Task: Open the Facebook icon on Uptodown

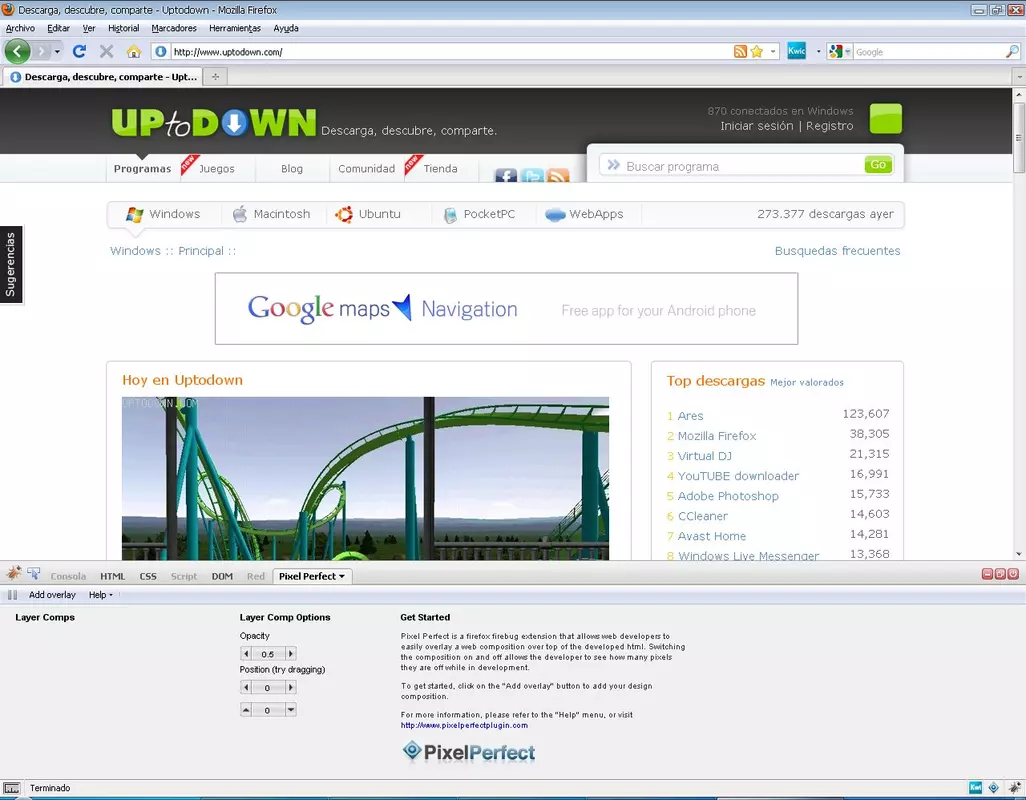Action: point(506,175)
